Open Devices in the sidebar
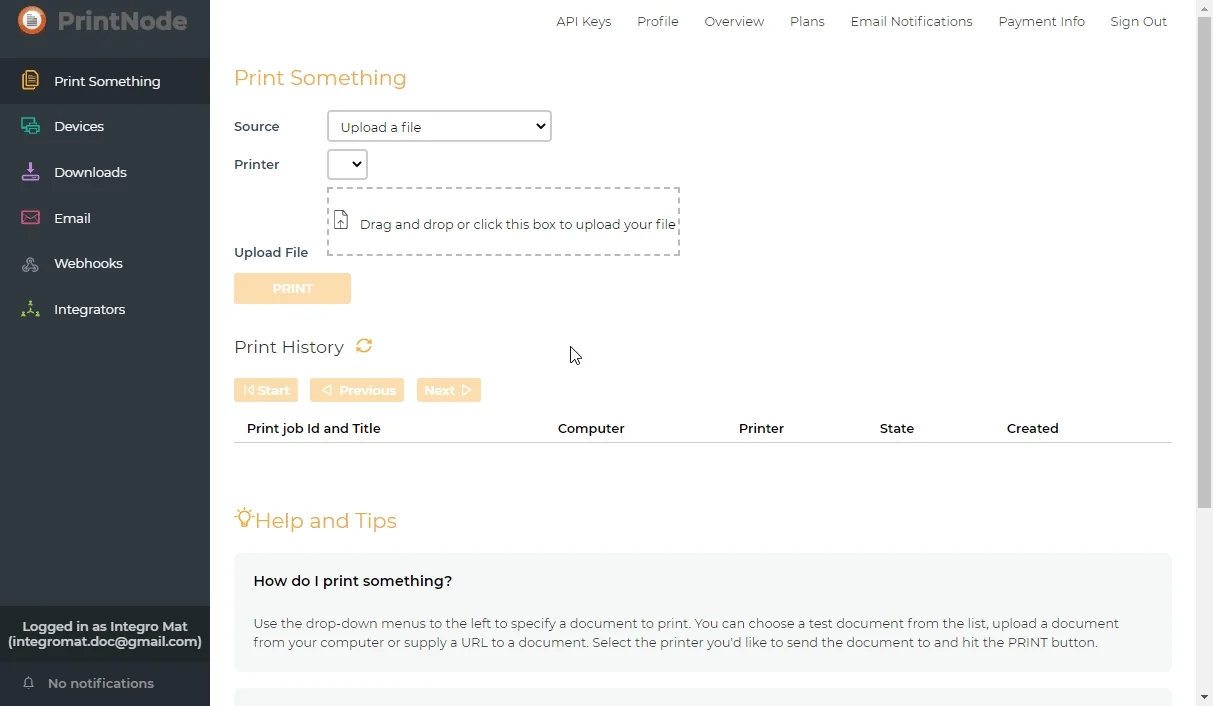This screenshot has height=706, width=1213. coord(105,126)
